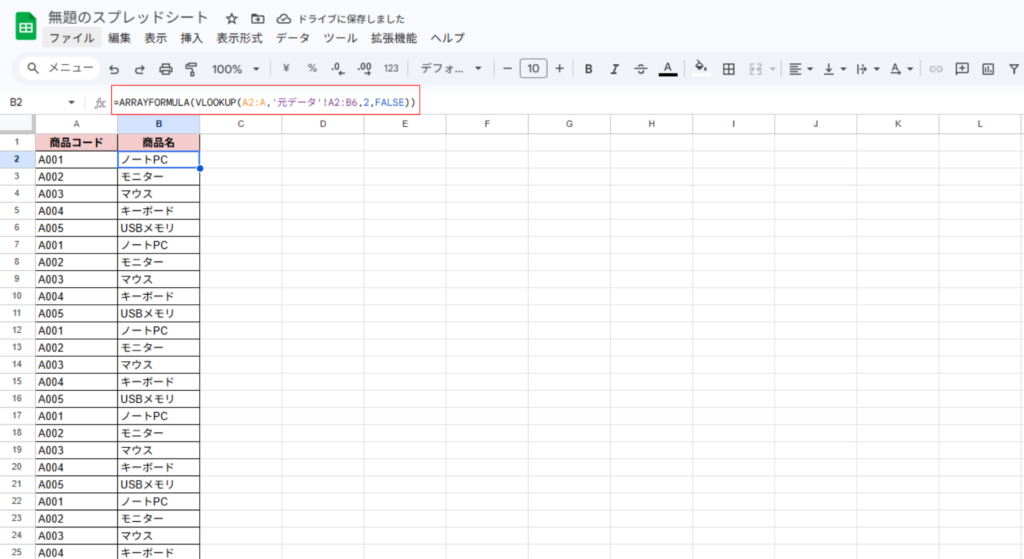
Task: Select the 商品コード header cell
Action: pos(76,142)
